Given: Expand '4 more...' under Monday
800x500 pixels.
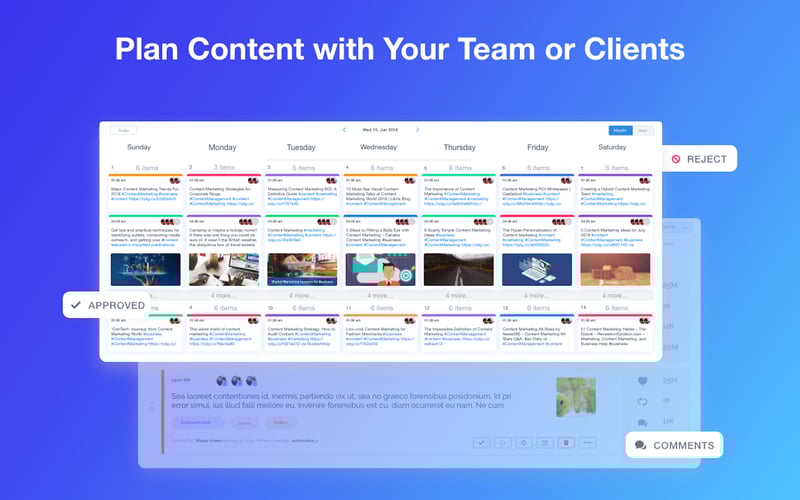Looking at the screenshot, I should 223,295.
